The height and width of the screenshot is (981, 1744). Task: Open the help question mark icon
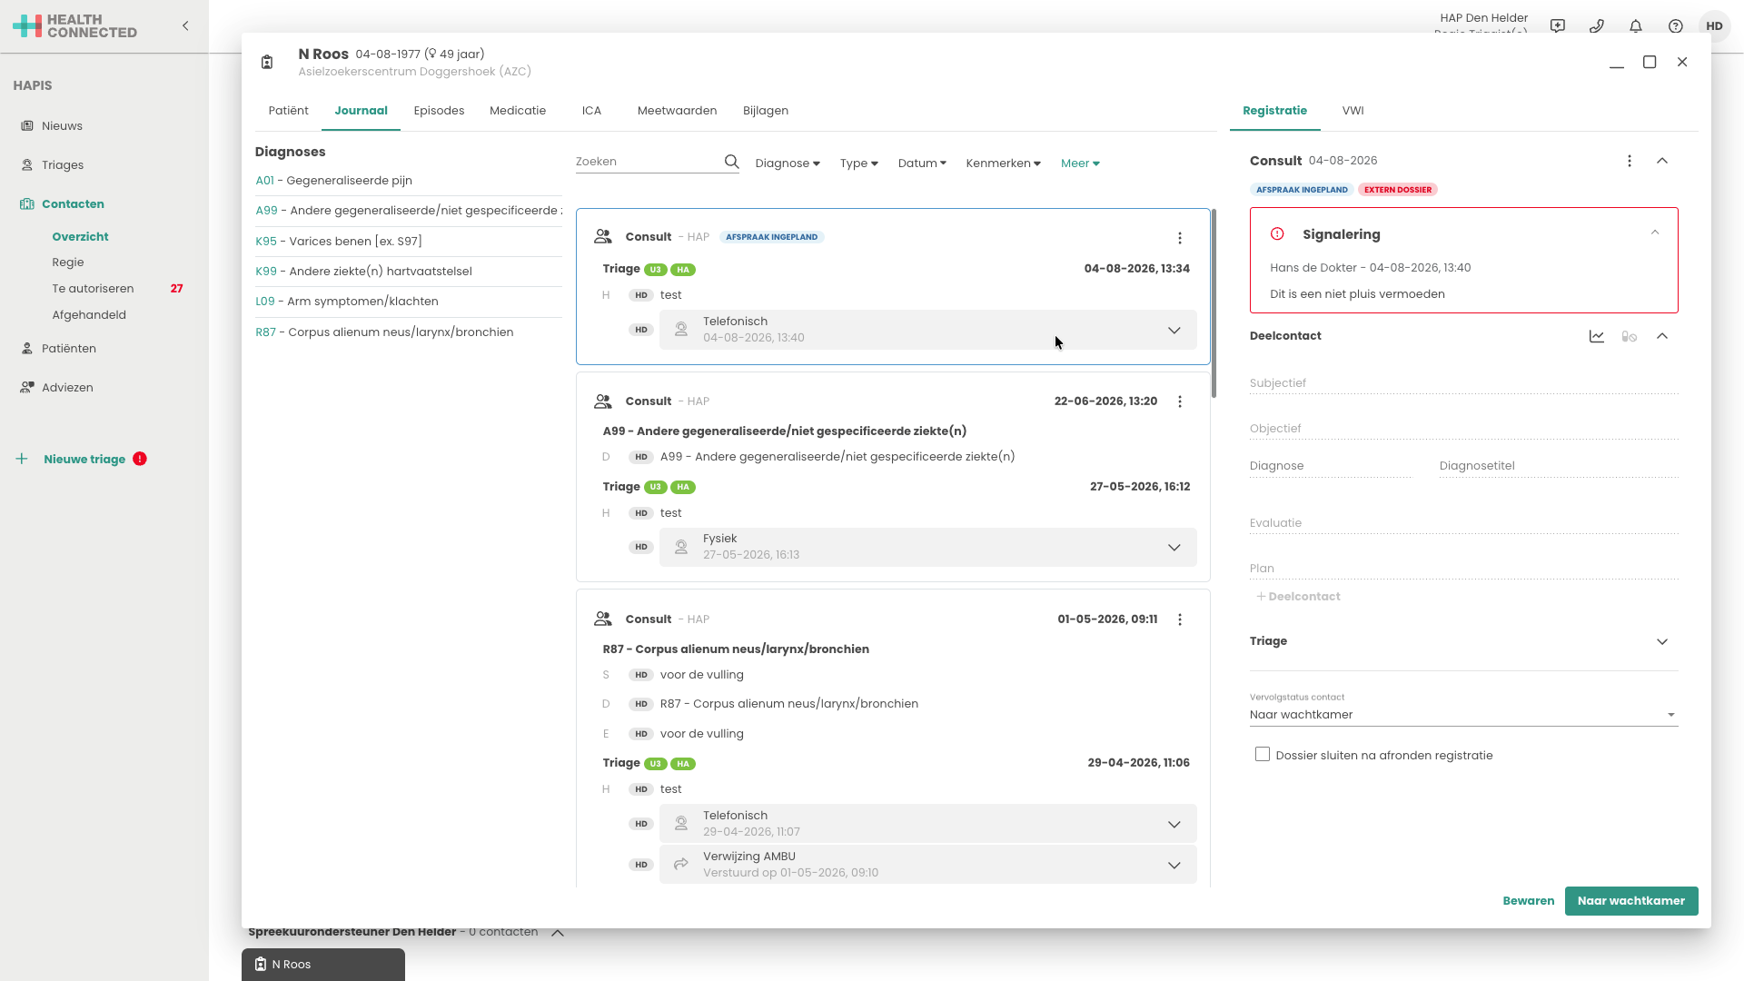(x=1675, y=26)
